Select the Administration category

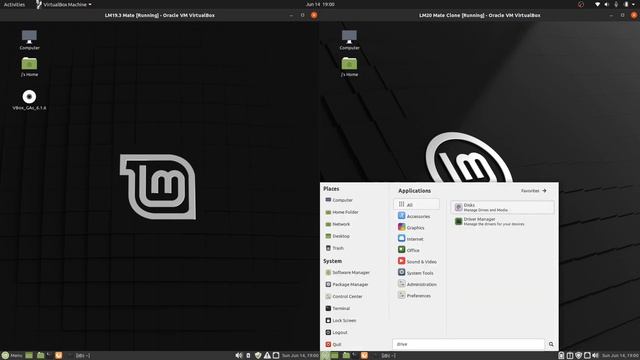tap(417, 284)
